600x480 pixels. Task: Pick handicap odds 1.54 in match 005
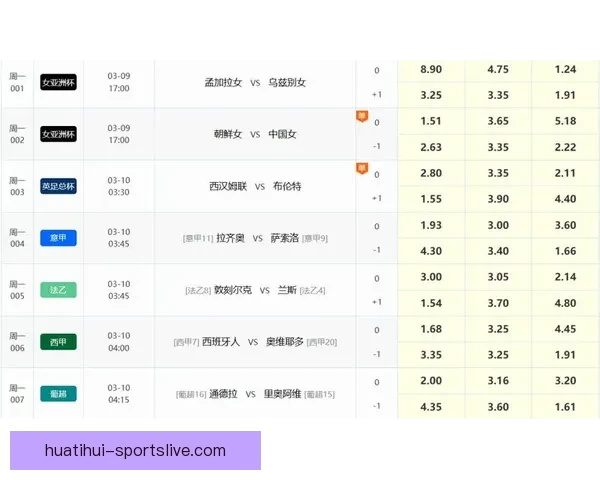point(431,303)
